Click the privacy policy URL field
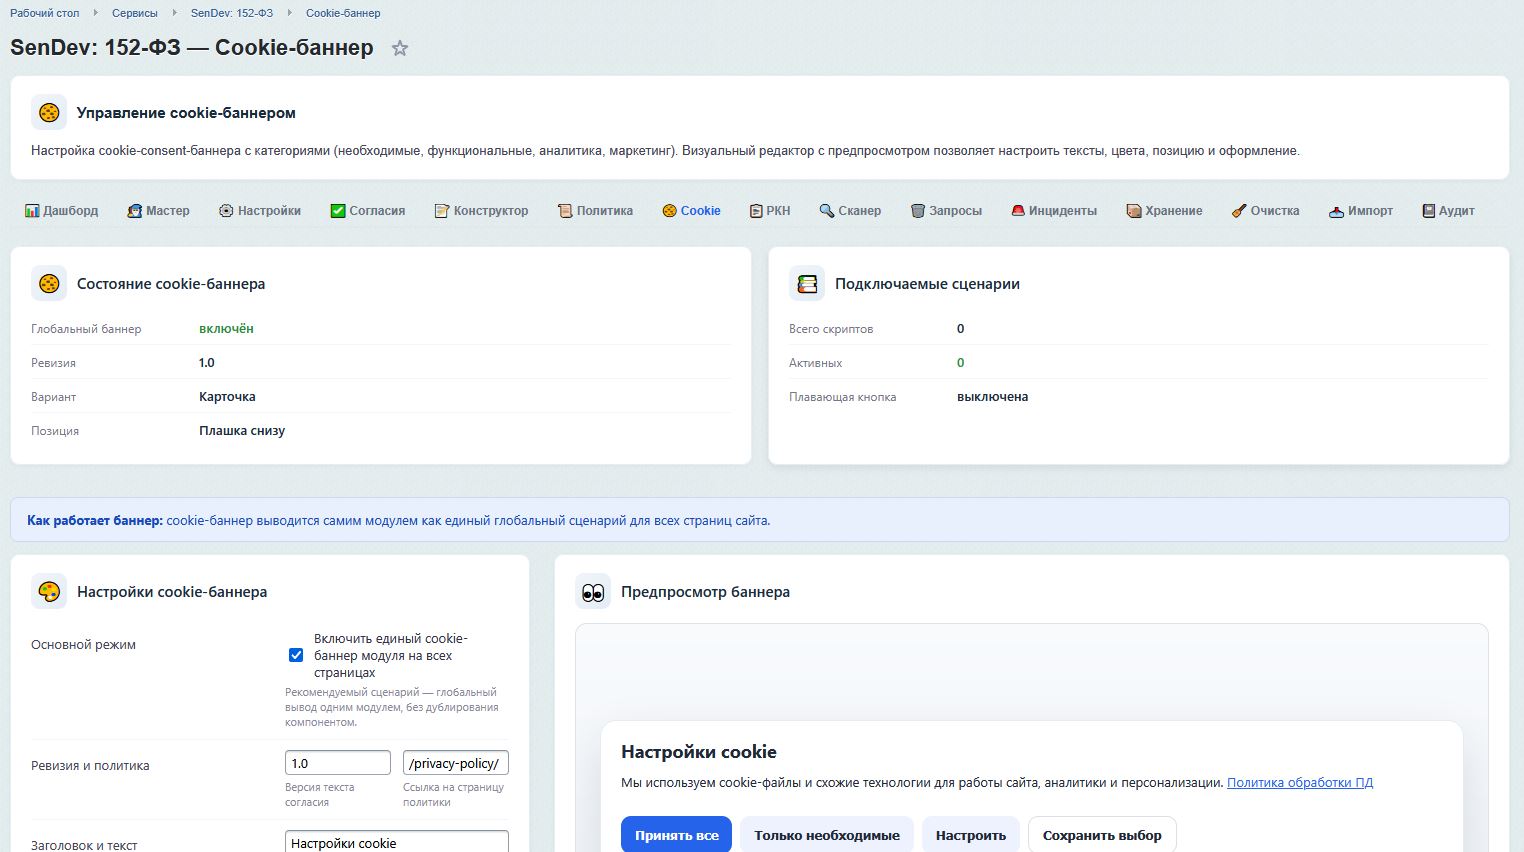The image size is (1524, 852). pyautogui.click(x=455, y=763)
